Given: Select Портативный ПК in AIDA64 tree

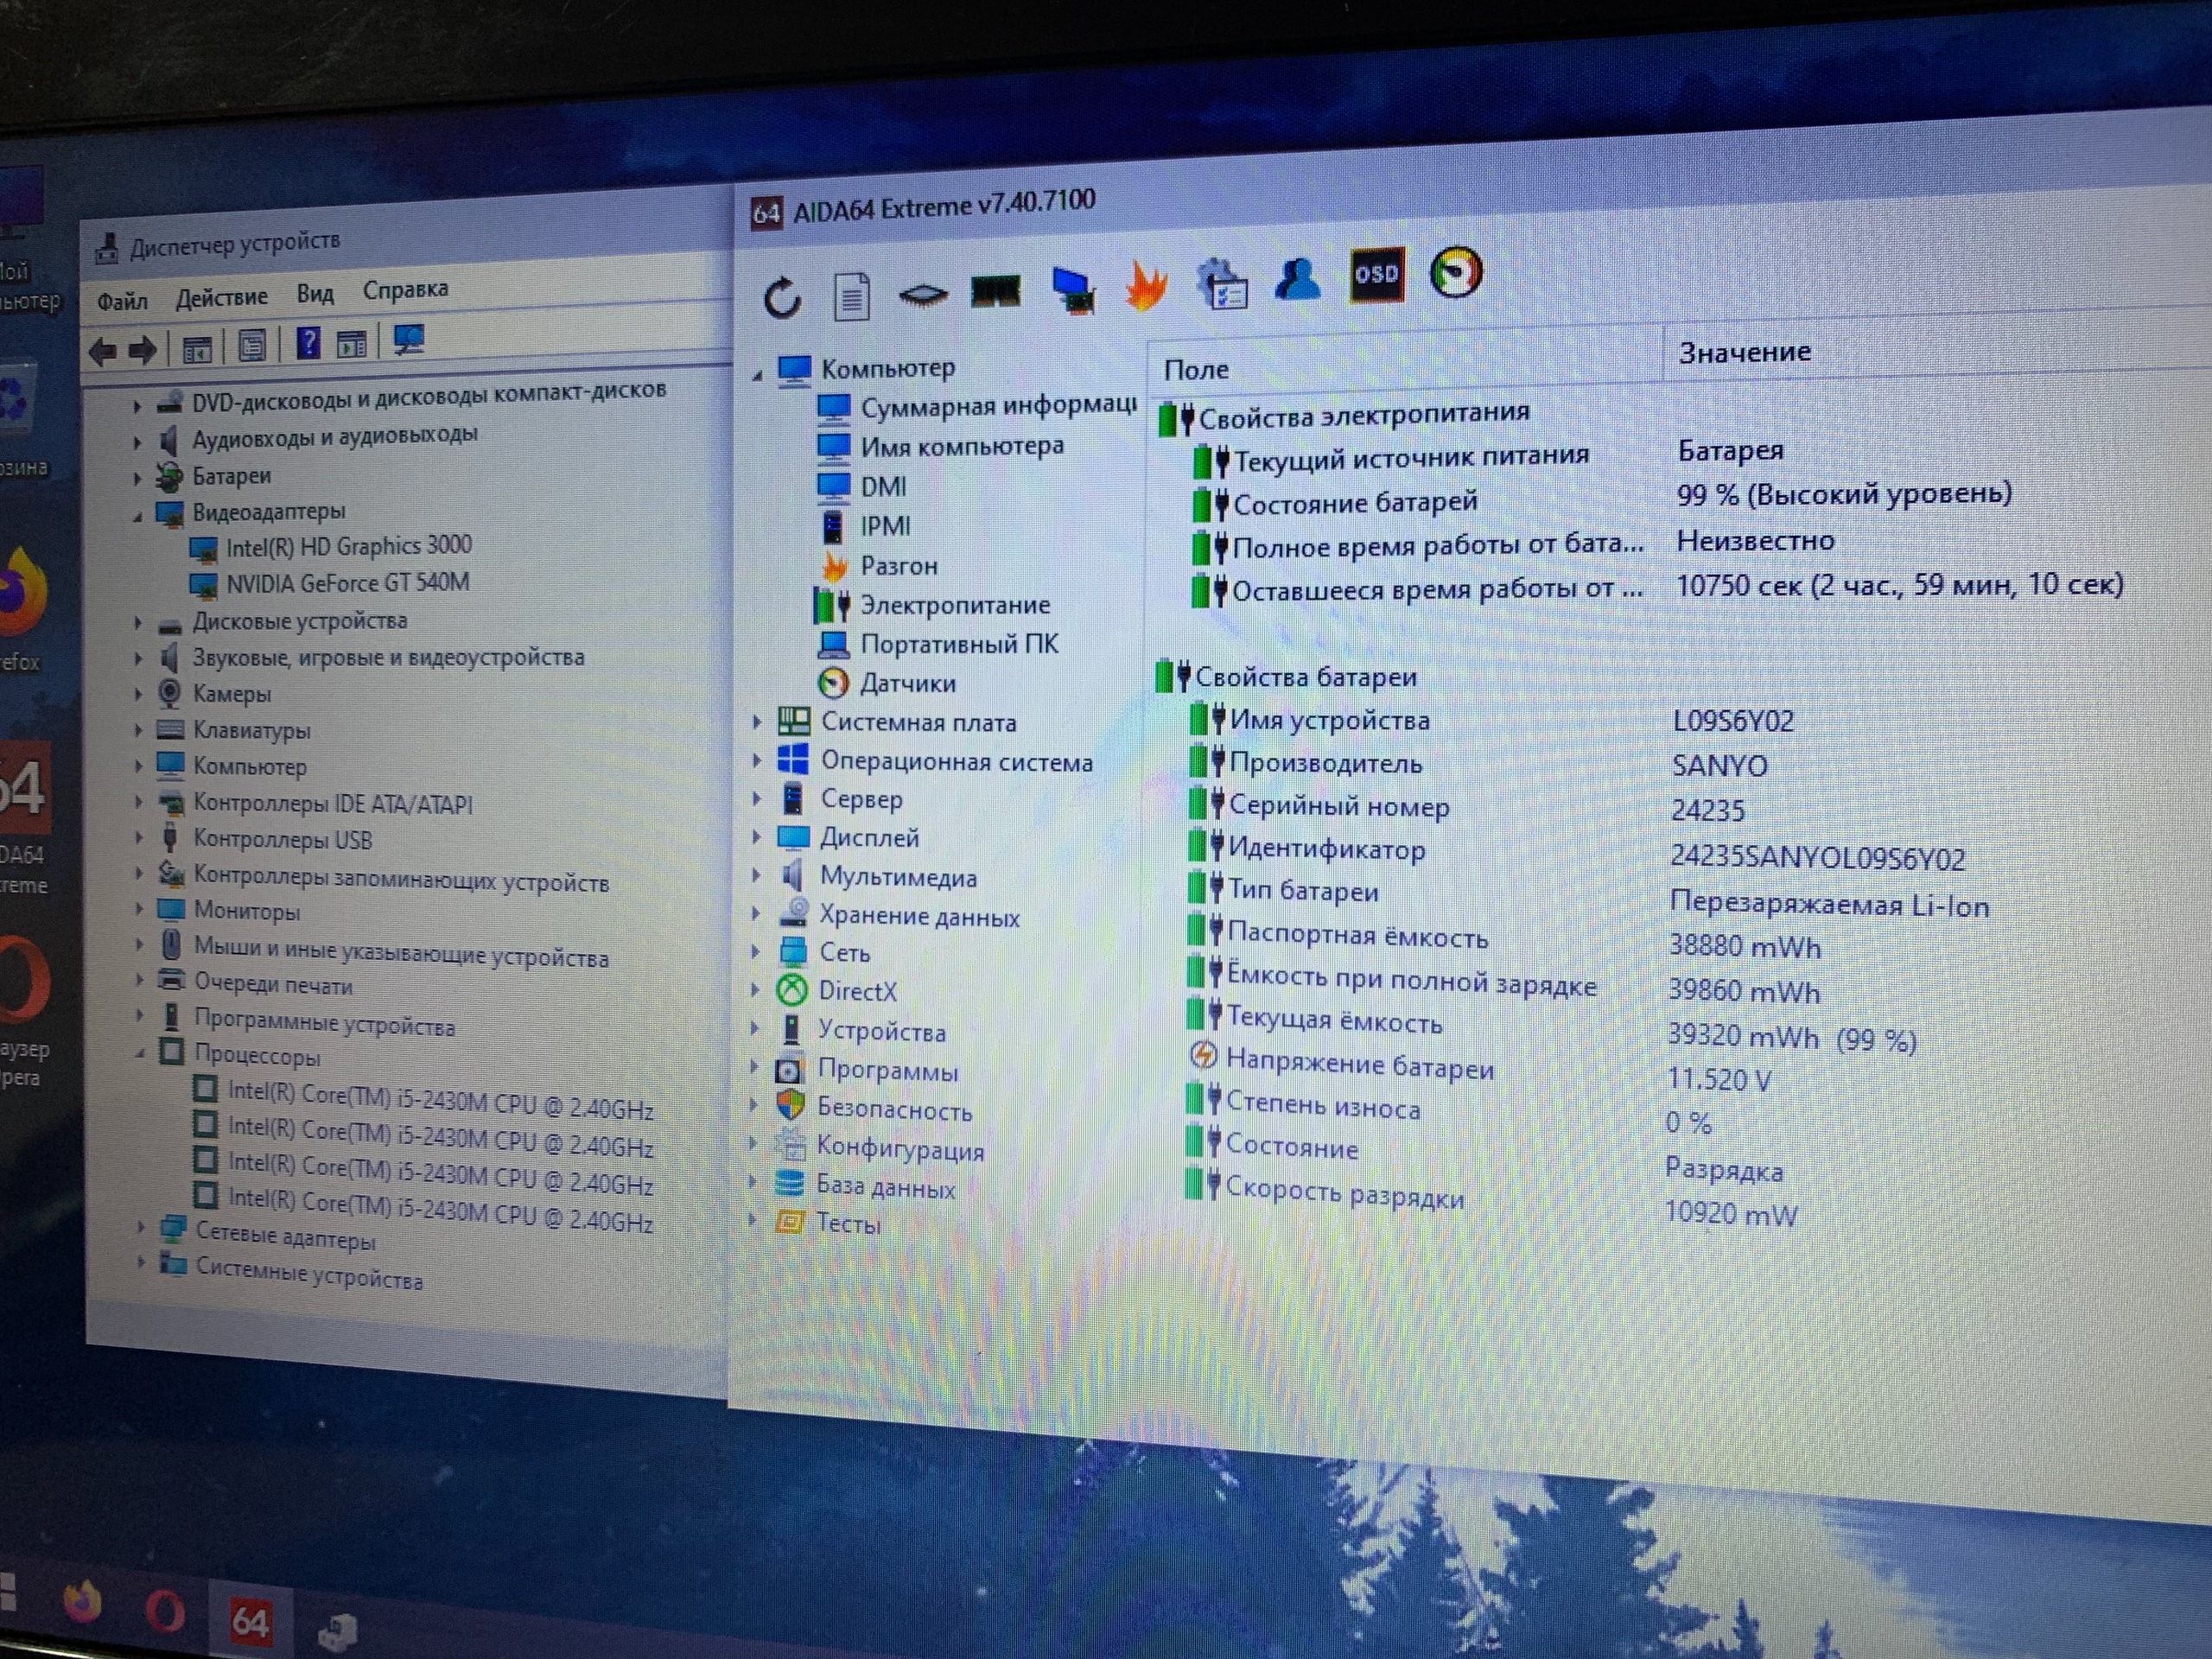Looking at the screenshot, I should (959, 644).
